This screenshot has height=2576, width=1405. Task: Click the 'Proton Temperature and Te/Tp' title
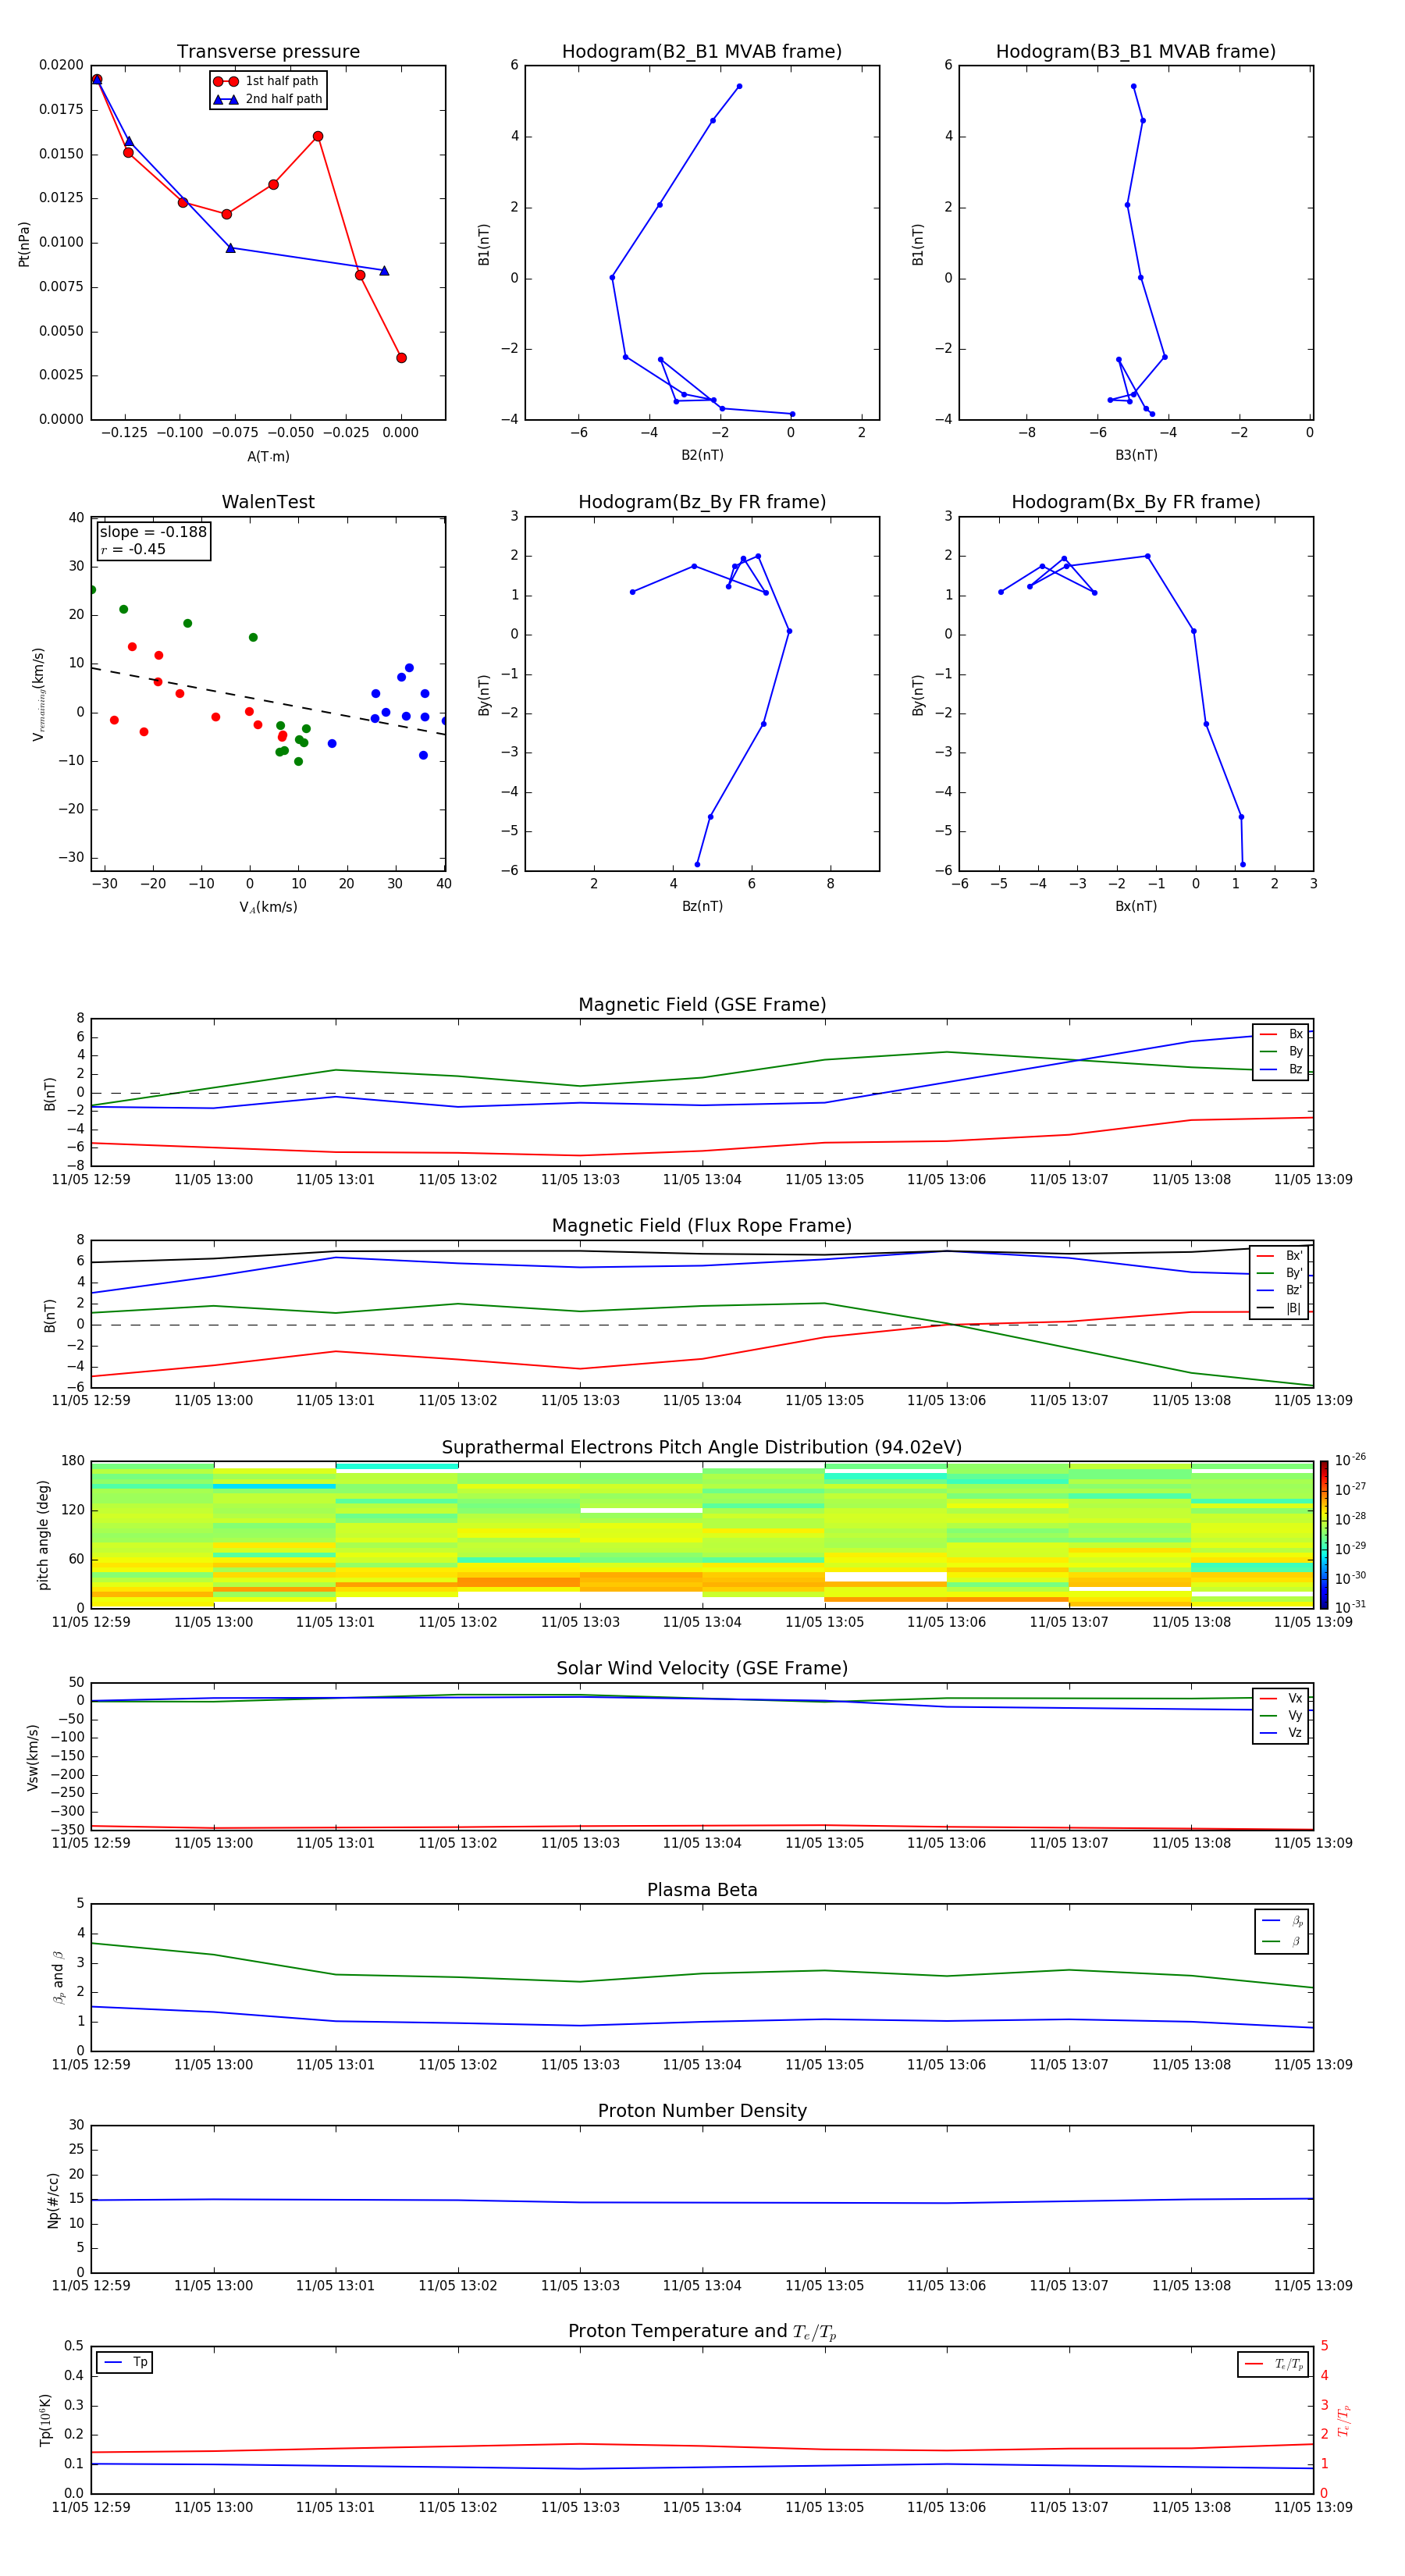coord(702,2332)
